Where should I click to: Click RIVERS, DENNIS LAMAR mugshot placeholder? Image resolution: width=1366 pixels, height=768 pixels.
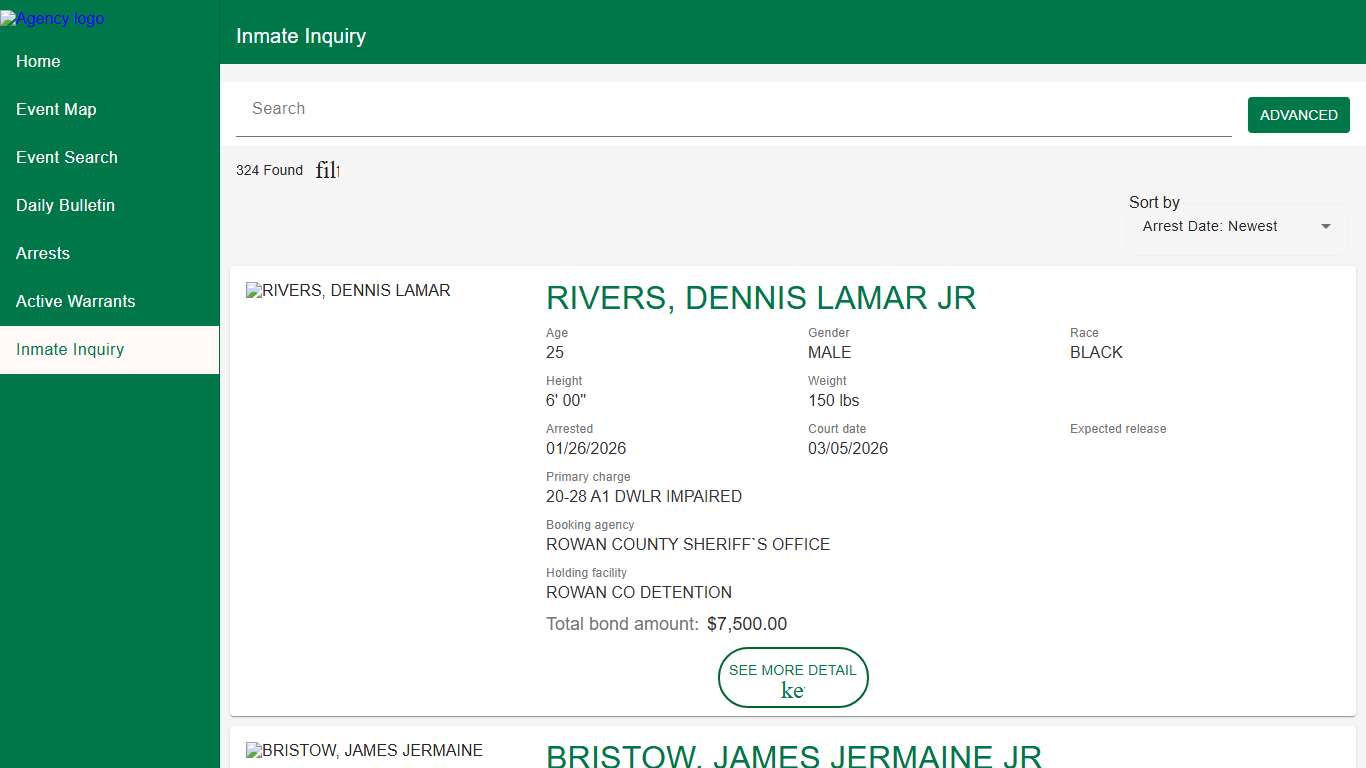[x=348, y=290]
